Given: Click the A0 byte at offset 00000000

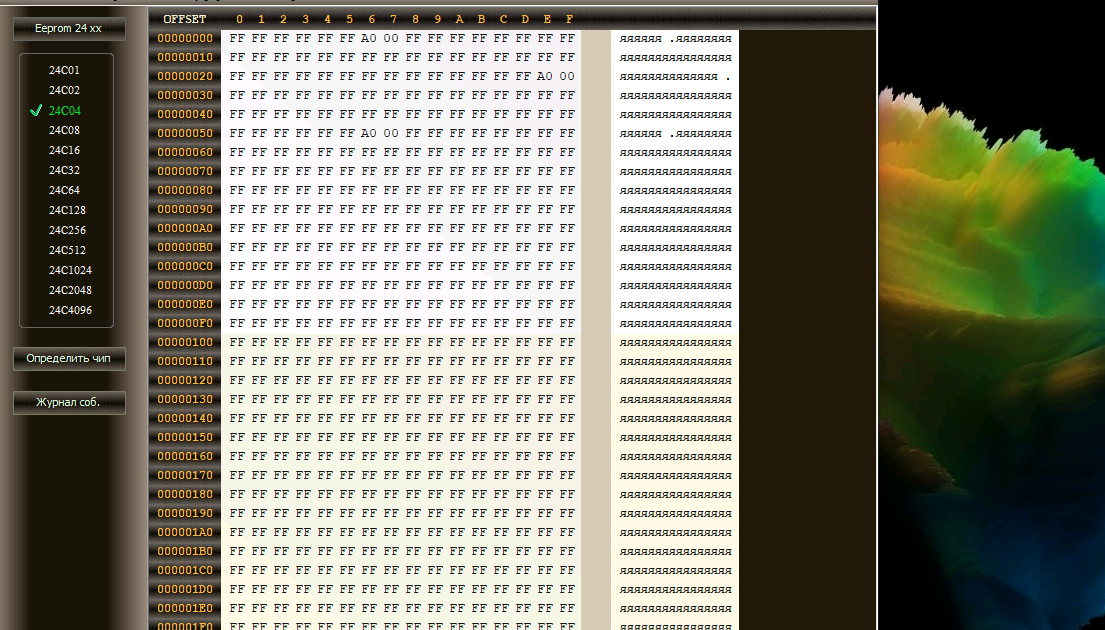Looking at the screenshot, I should (x=369, y=39).
